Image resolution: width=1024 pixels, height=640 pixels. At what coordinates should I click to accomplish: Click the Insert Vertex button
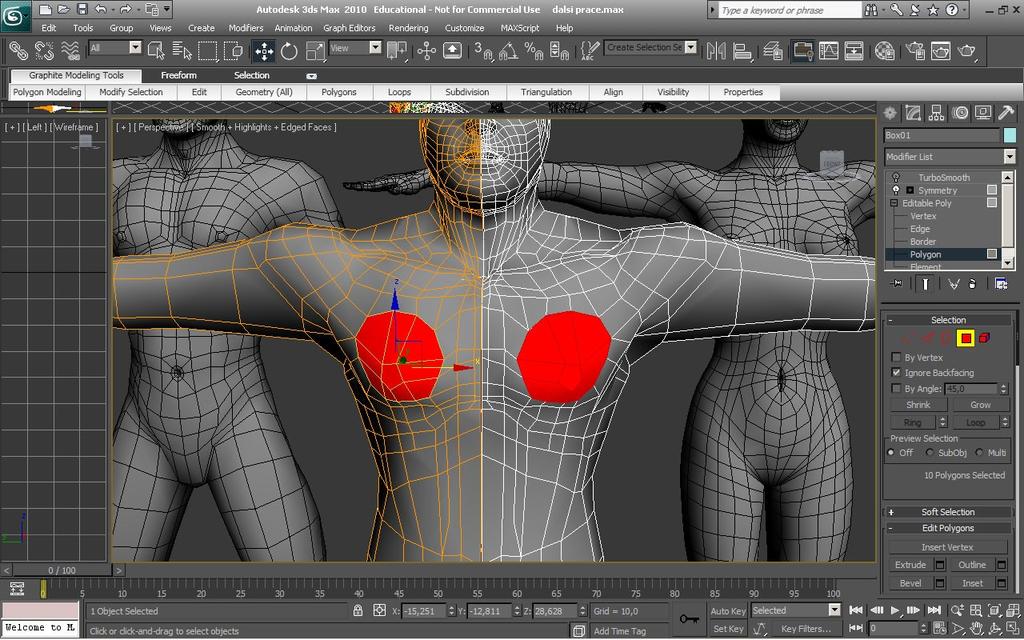(x=947, y=547)
